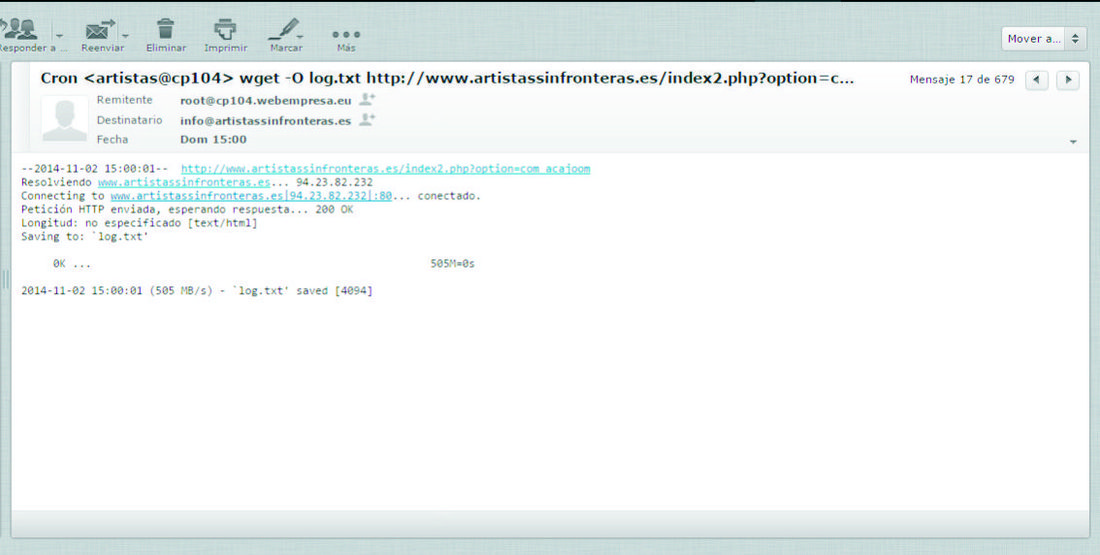Open the Mover a... dropdown
The height and width of the screenshot is (555, 1100).
(x=1043, y=39)
